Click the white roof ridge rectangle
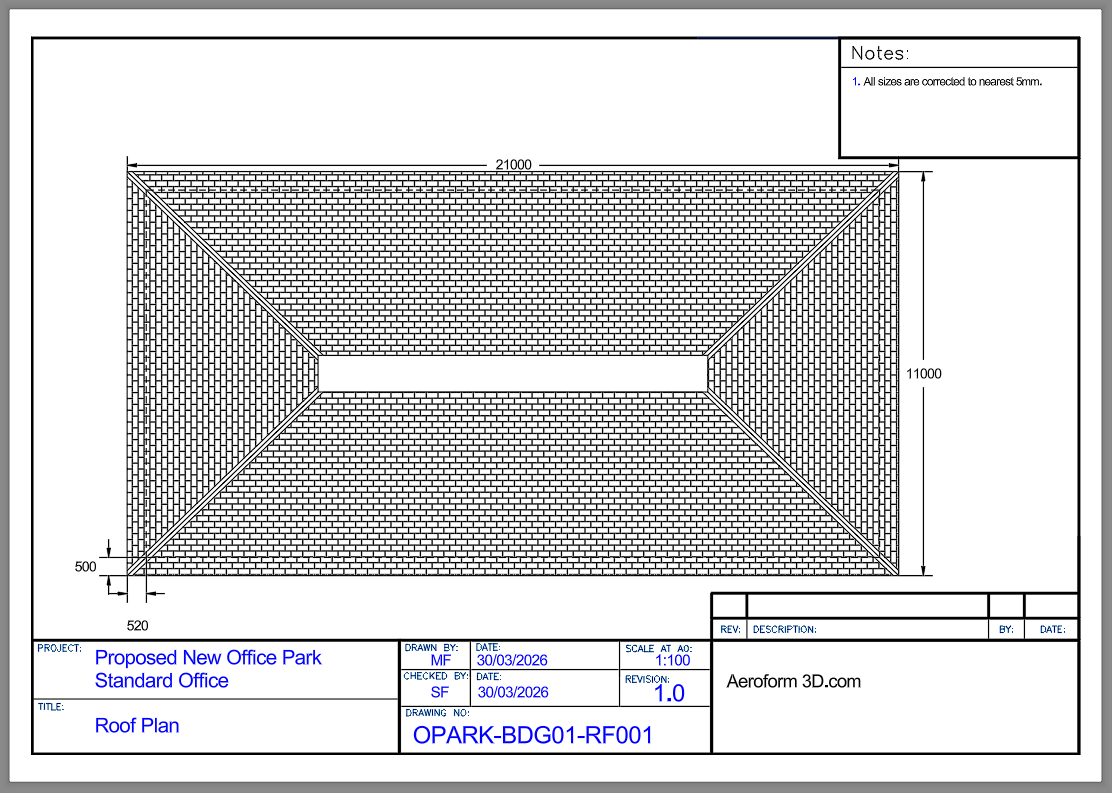This screenshot has height=793, width=1112. pyautogui.click(x=513, y=374)
